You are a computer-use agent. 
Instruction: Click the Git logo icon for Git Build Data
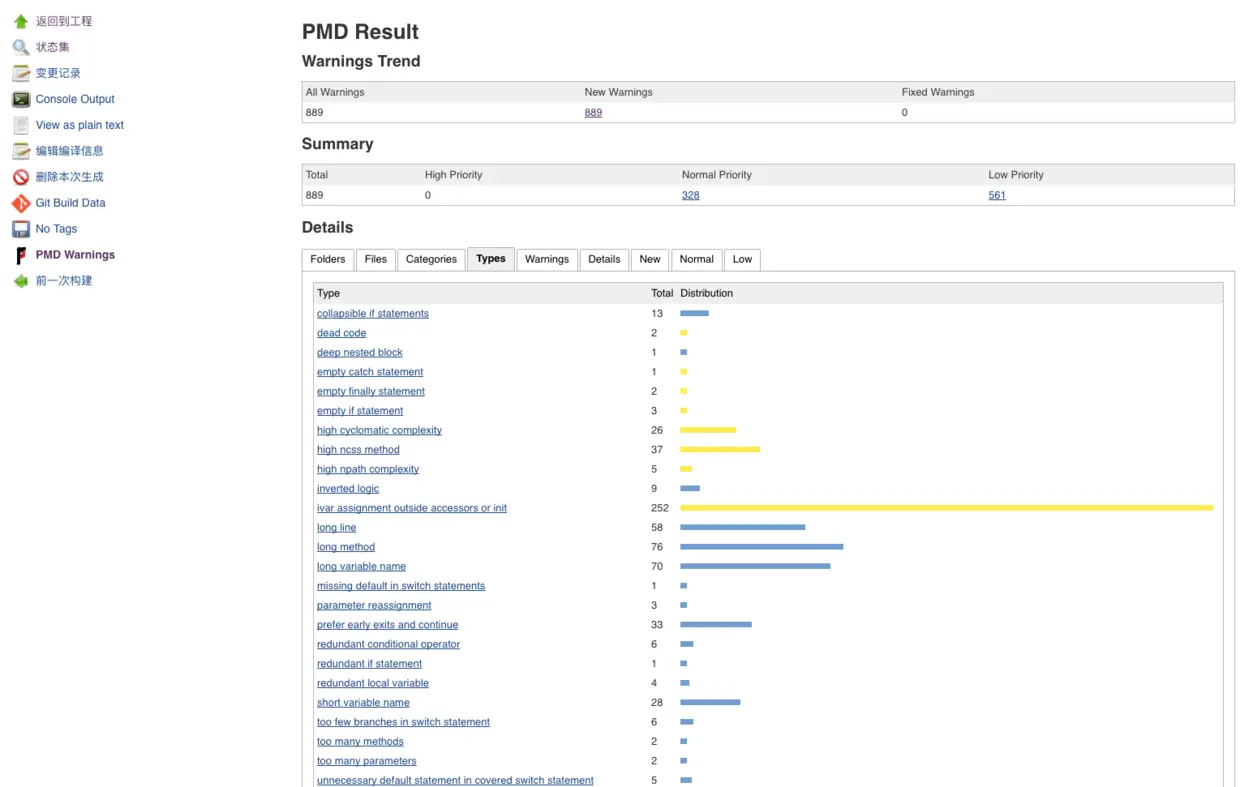[21, 203]
